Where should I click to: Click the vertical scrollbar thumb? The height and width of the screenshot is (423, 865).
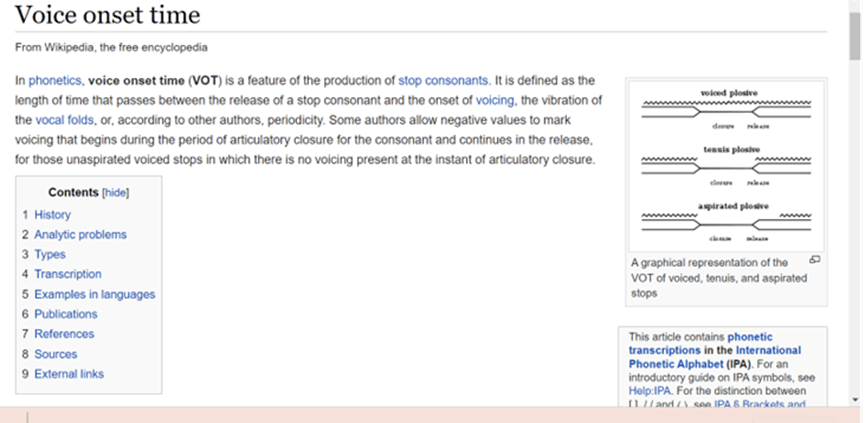855,36
